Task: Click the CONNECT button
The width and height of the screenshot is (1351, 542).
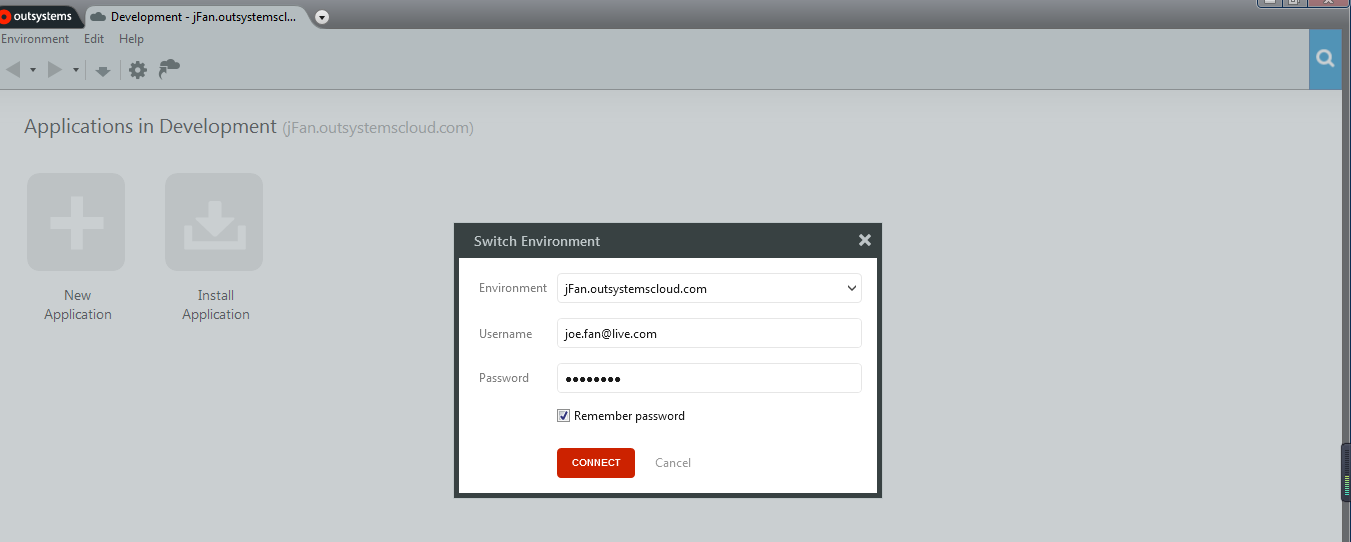Action: tap(596, 463)
